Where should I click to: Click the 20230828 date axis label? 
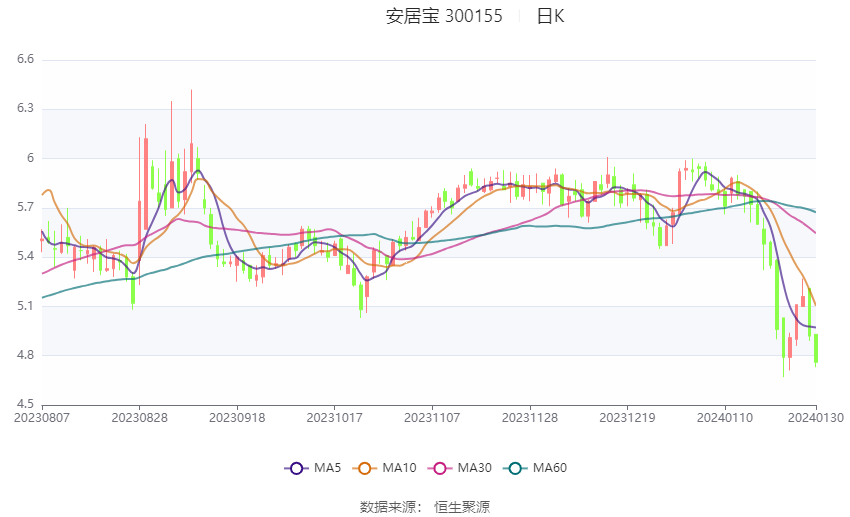139,417
